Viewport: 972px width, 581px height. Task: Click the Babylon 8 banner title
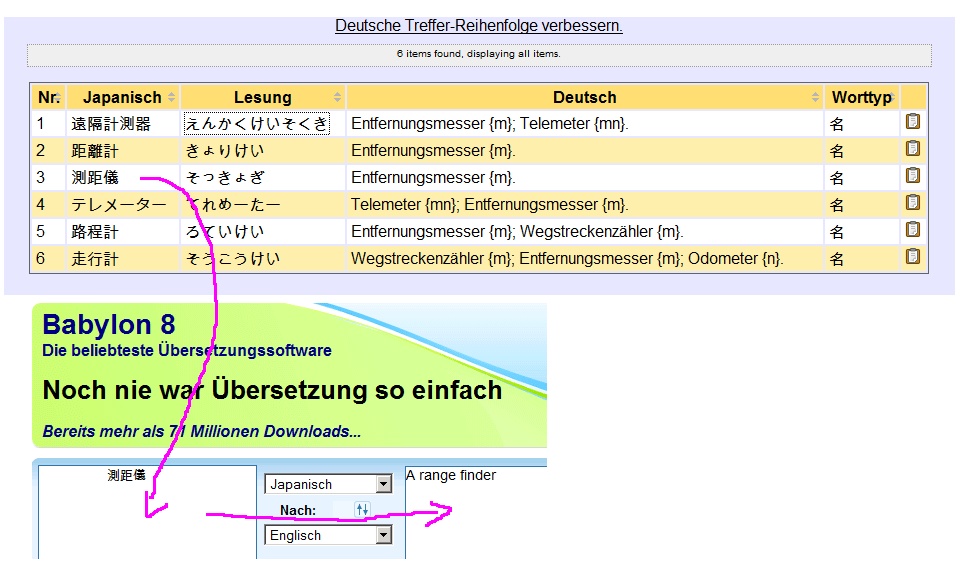point(108,324)
